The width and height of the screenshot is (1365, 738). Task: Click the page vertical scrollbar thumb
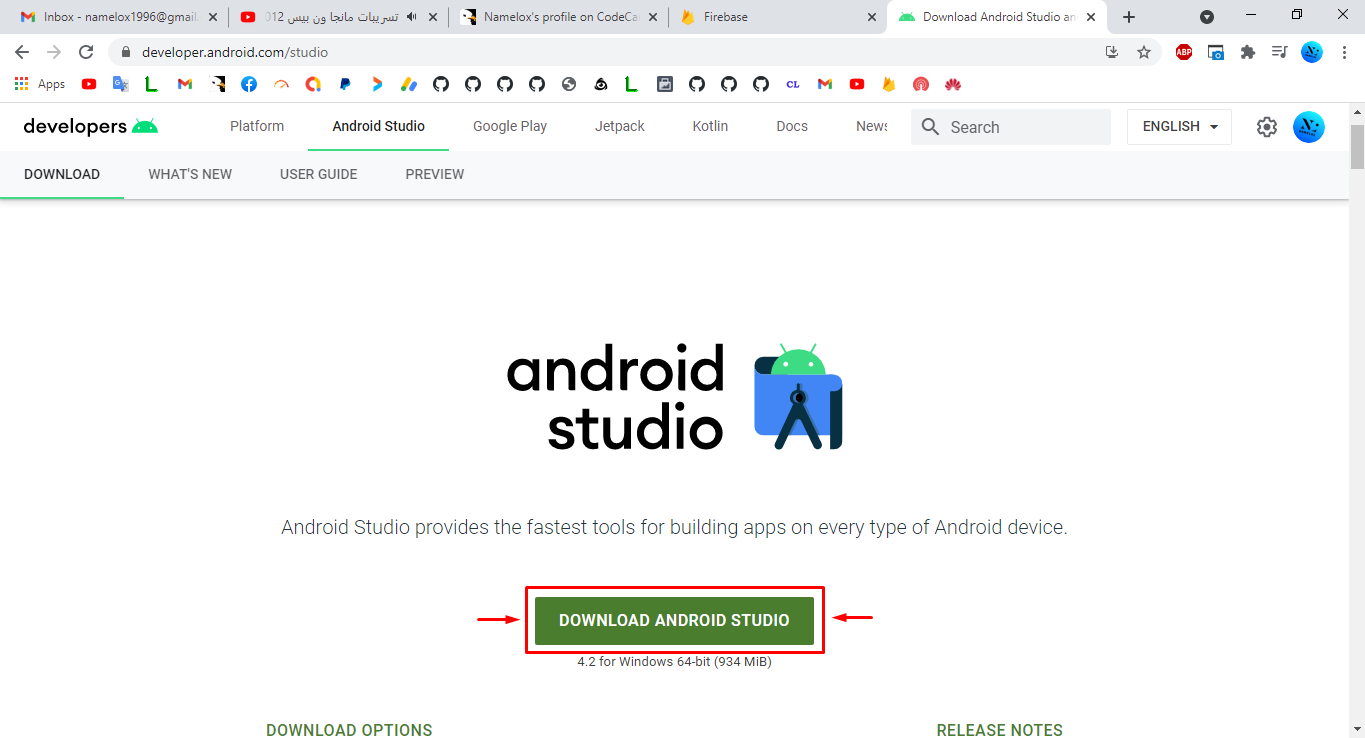tap(1357, 147)
